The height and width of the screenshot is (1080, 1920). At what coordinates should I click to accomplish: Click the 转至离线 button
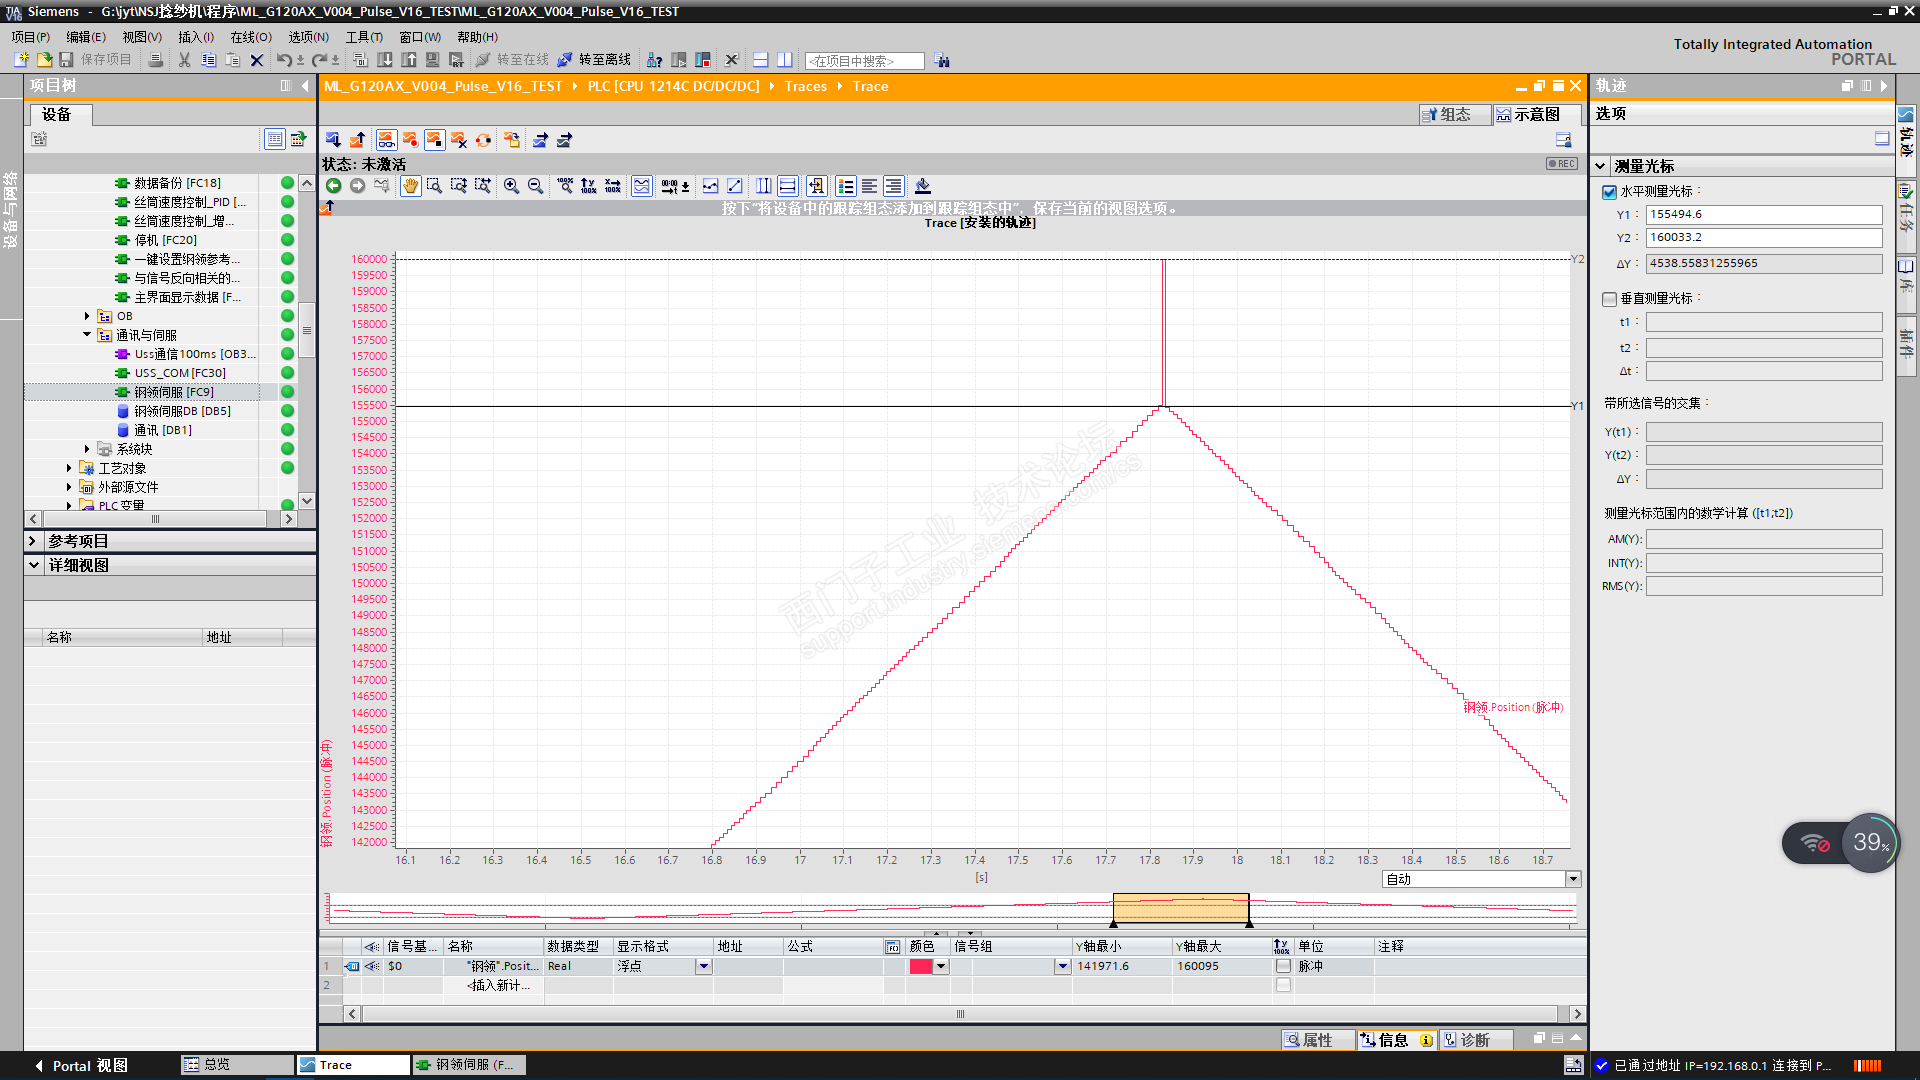tap(594, 60)
